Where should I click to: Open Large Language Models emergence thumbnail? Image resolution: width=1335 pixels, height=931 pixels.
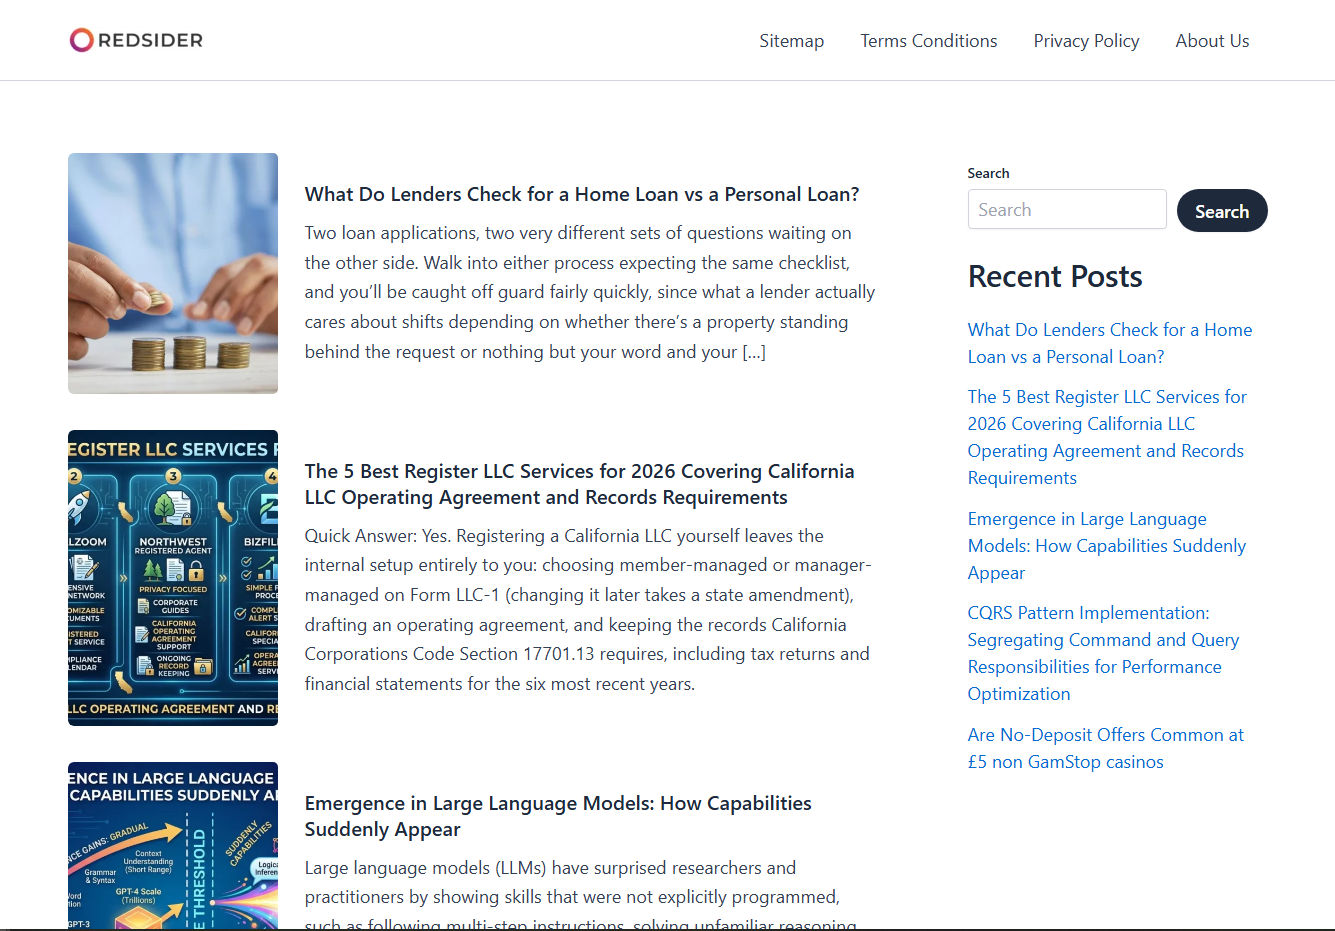173,846
